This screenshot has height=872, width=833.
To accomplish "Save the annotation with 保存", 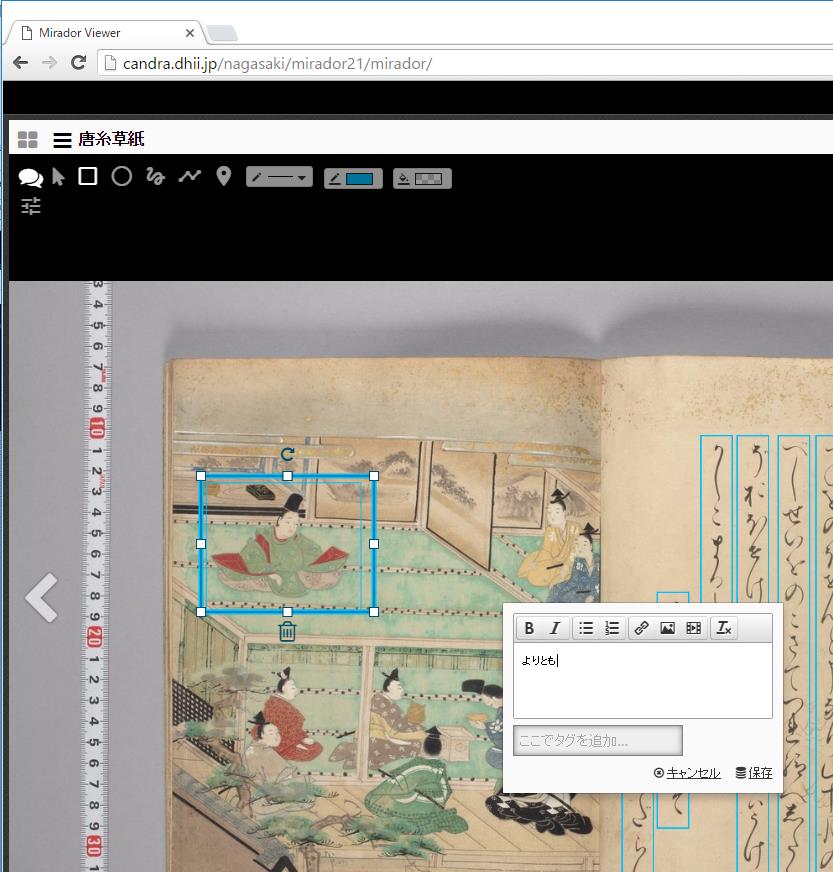I will point(754,772).
